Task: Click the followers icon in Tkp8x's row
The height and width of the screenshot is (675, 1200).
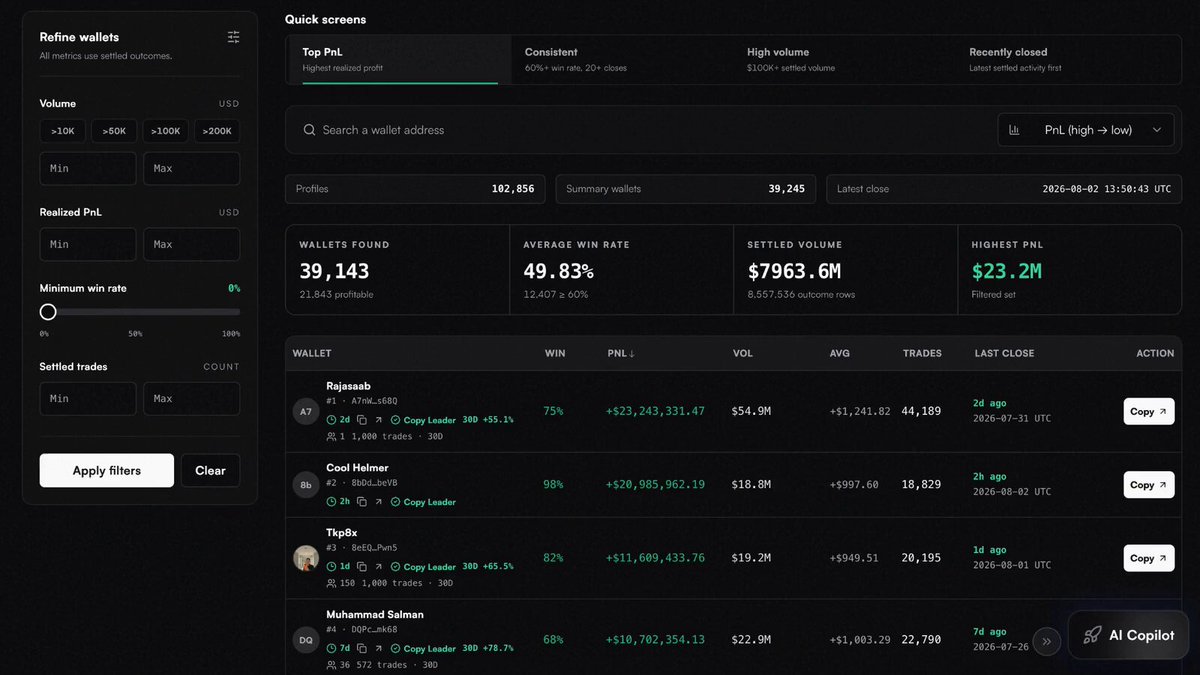Action: [332, 583]
